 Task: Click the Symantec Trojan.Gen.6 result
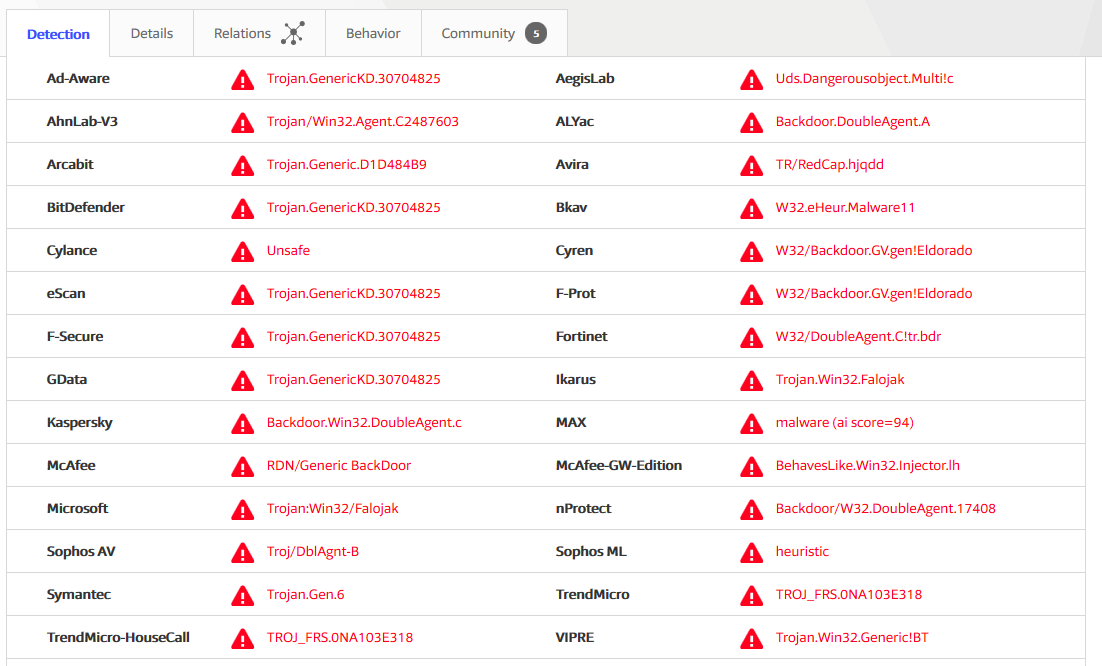click(x=305, y=595)
